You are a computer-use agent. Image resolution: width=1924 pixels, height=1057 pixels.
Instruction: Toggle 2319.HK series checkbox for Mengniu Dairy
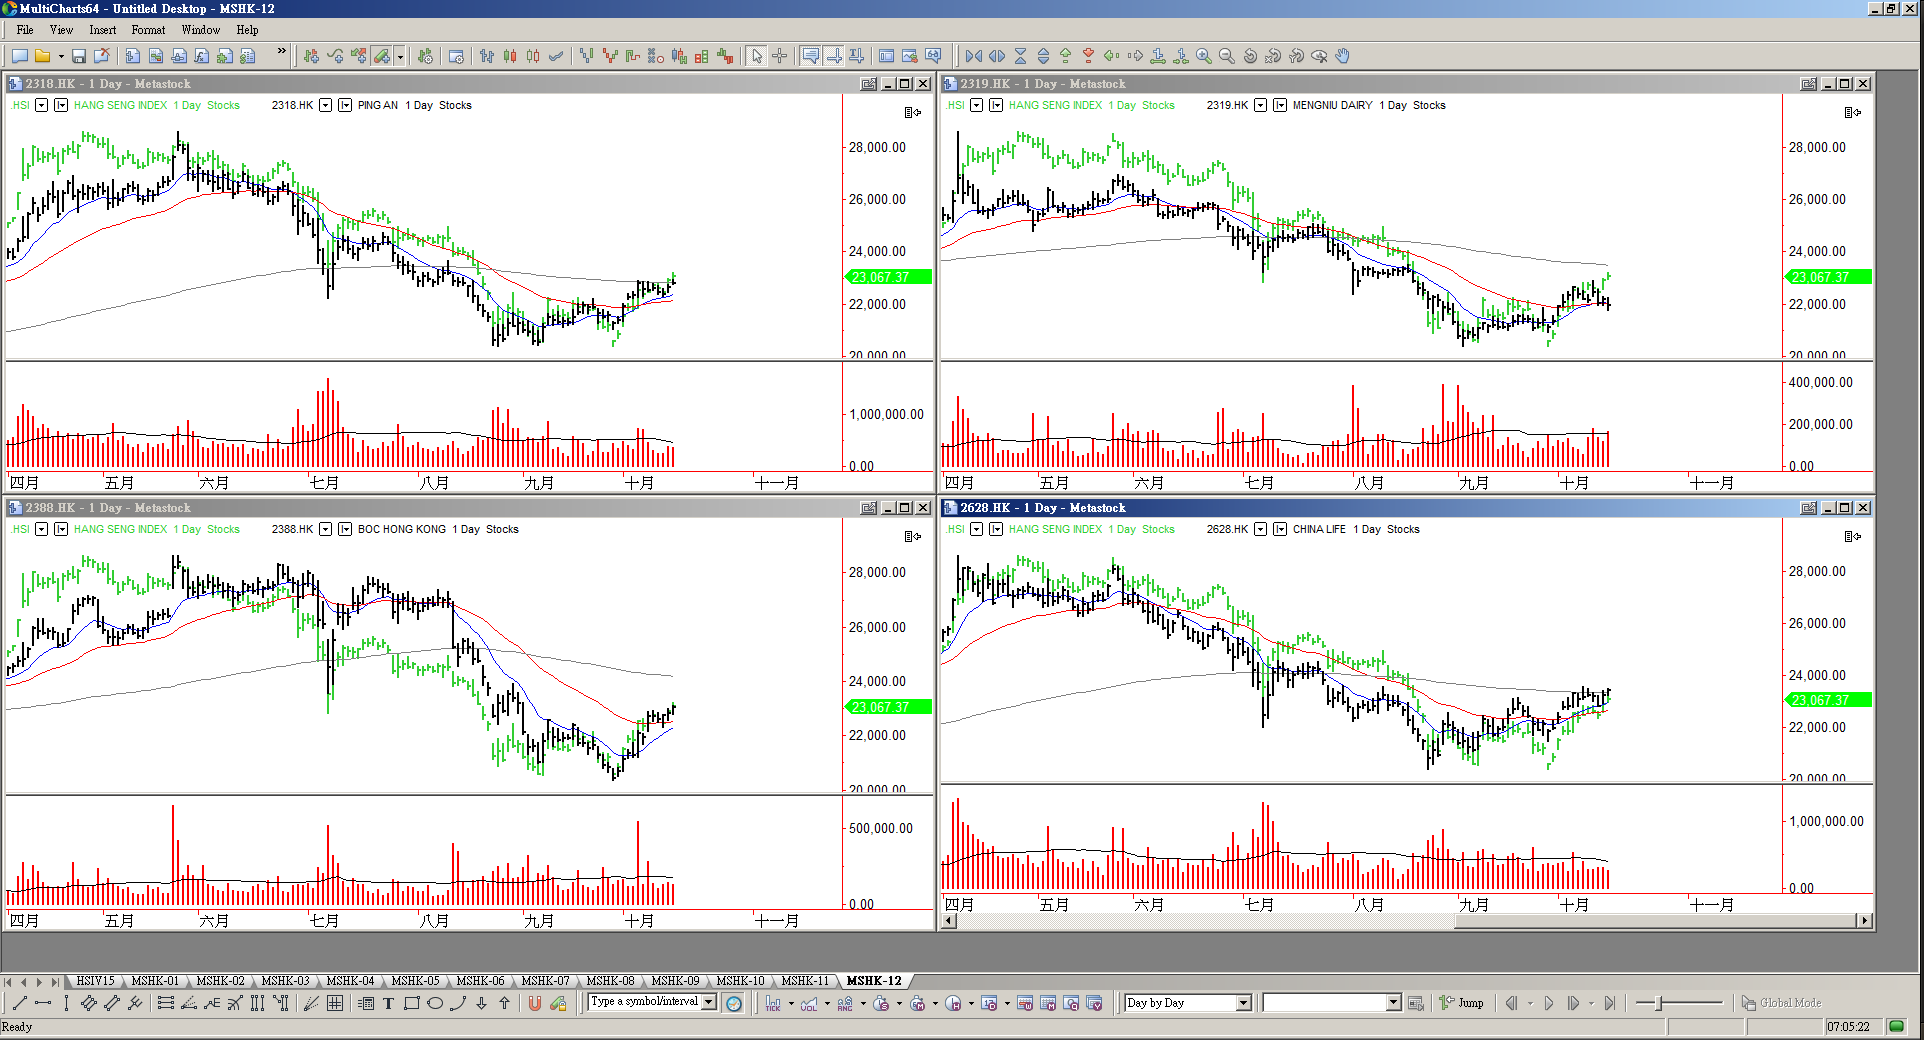(x=1261, y=105)
